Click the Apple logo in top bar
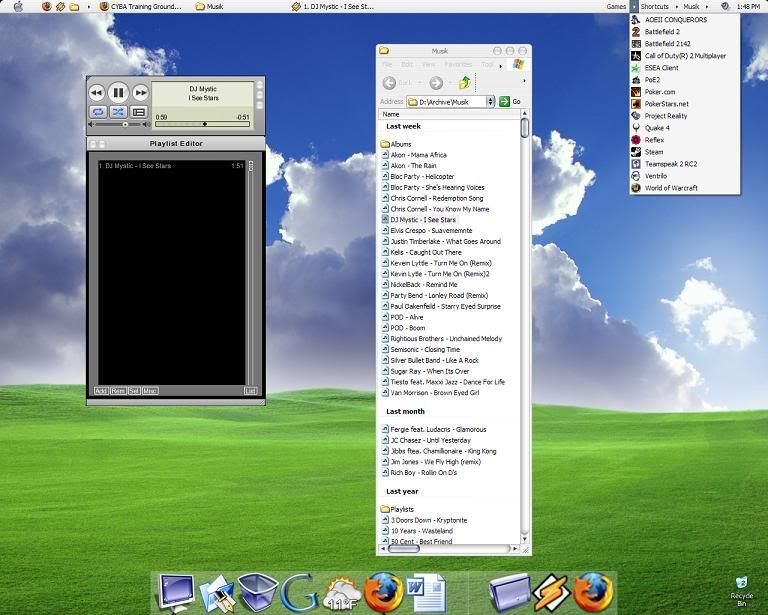The image size is (768, 615). [18, 6]
